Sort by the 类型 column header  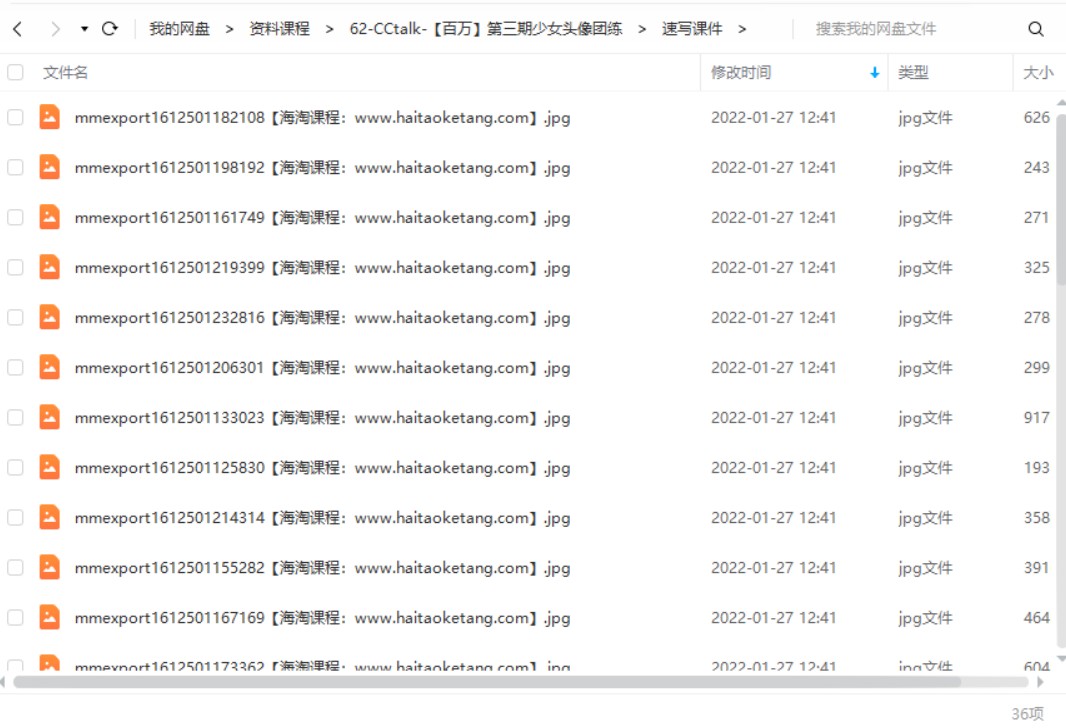click(913, 72)
